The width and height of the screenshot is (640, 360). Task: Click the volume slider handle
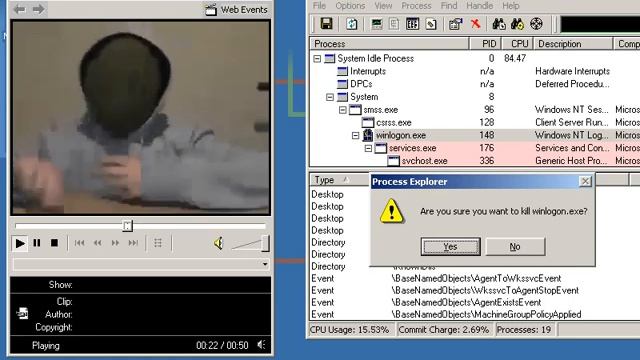[x=265, y=243]
